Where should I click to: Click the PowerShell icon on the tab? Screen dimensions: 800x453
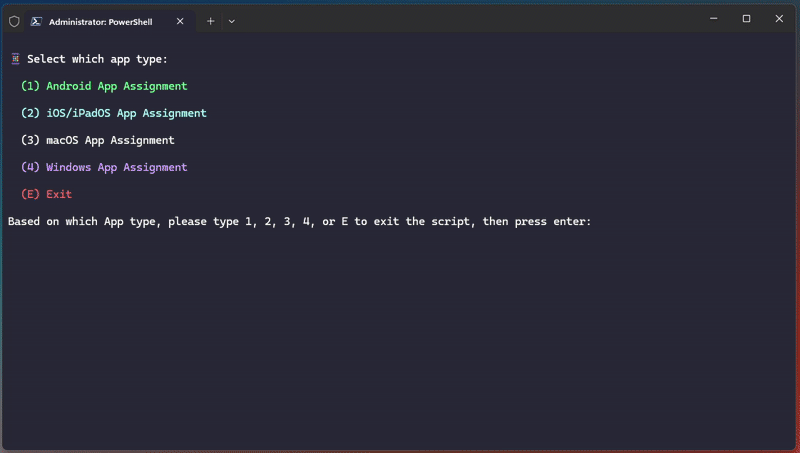pos(36,21)
